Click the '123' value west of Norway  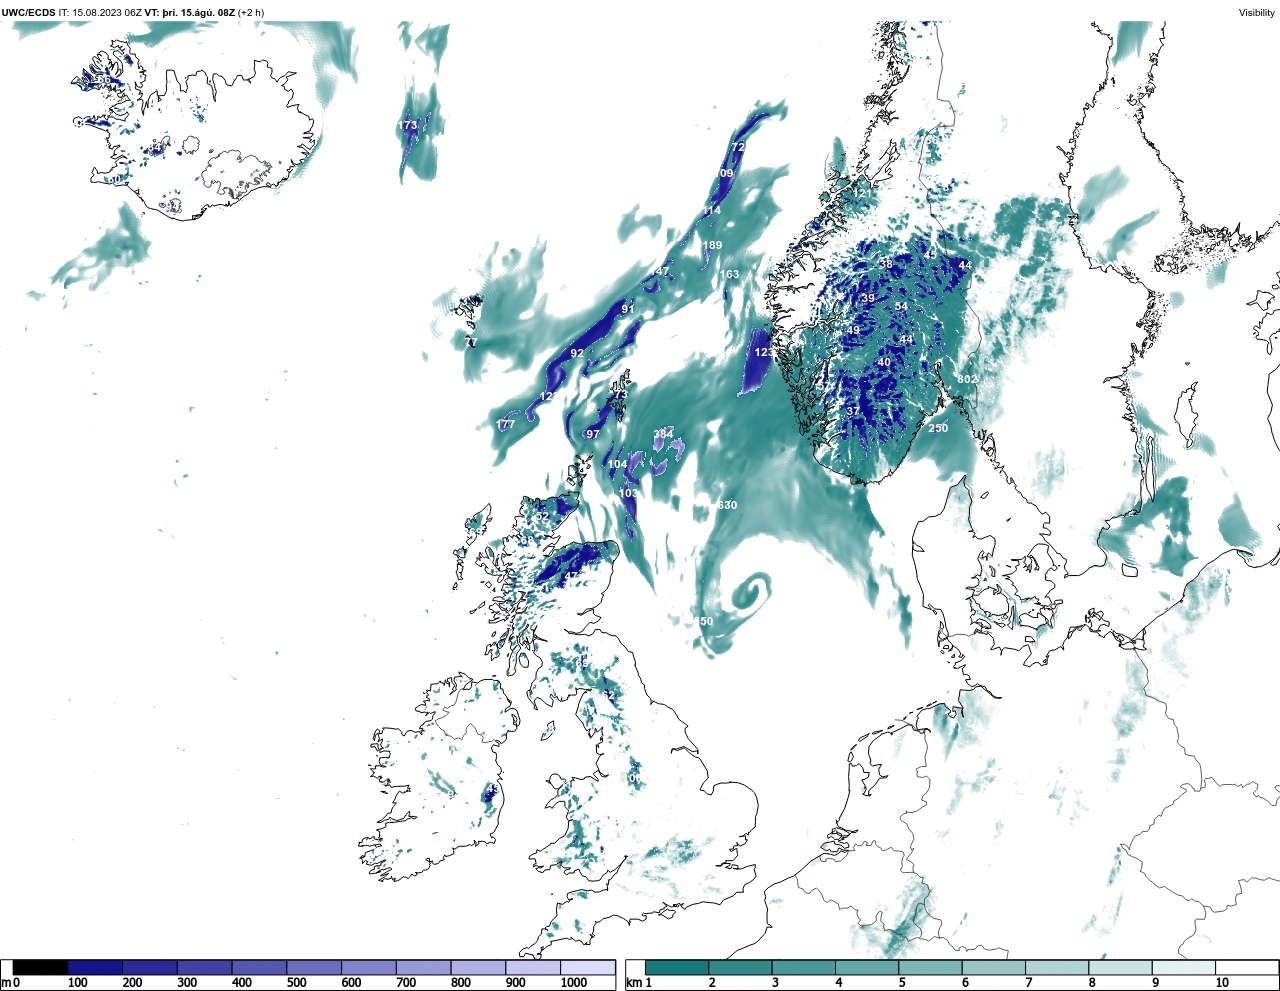(763, 352)
